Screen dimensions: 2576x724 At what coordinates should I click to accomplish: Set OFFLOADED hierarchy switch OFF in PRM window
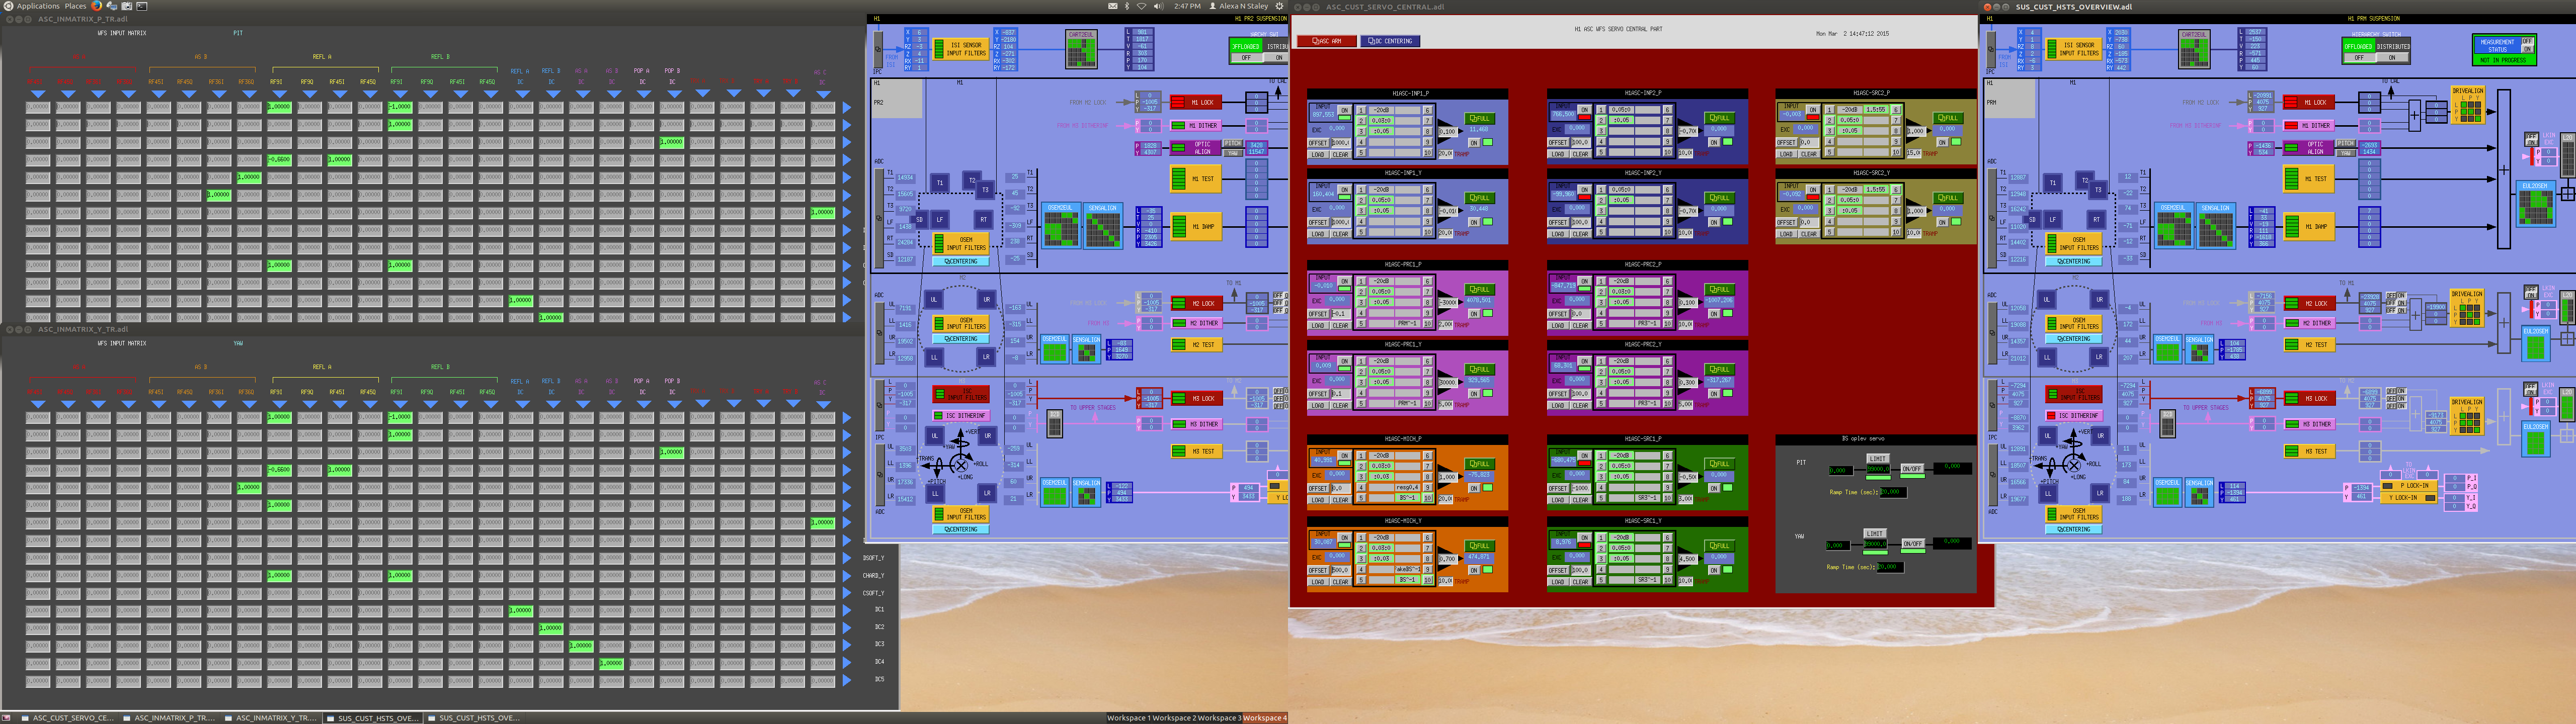coord(2358,58)
